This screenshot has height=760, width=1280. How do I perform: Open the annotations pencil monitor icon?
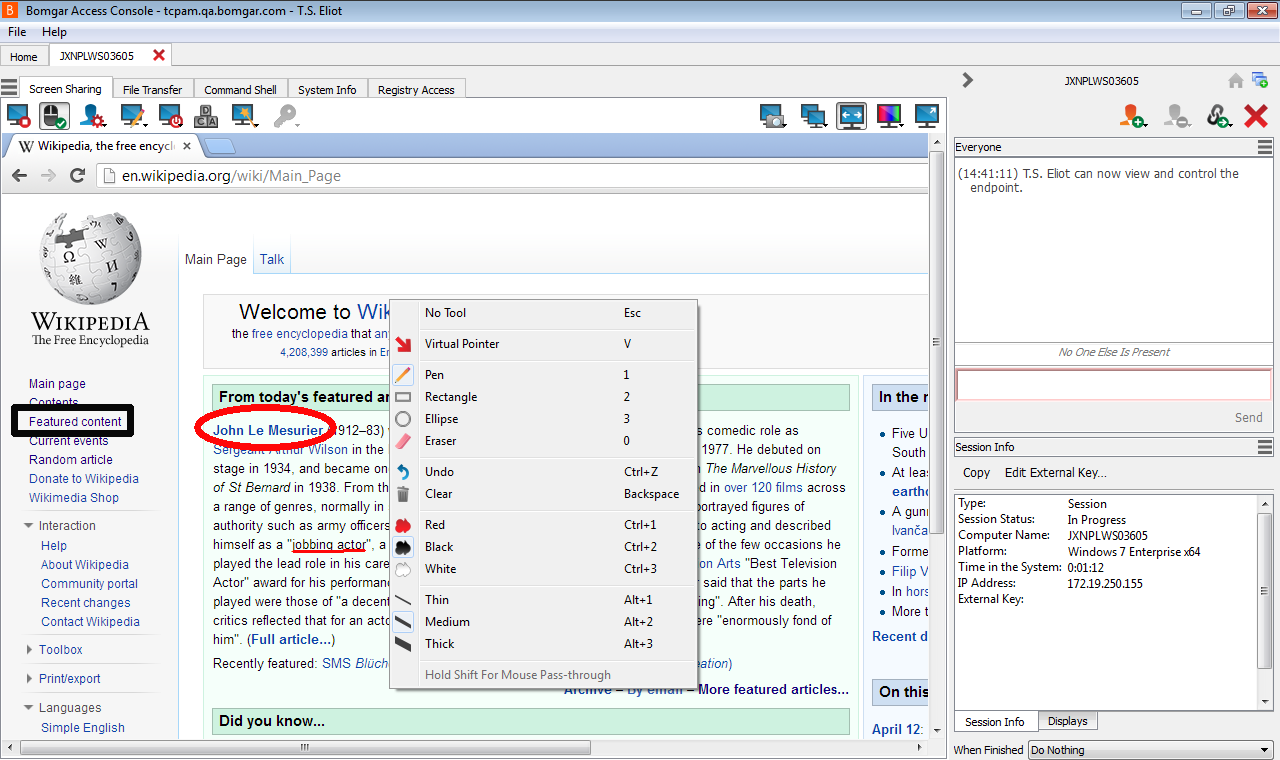tap(133, 117)
